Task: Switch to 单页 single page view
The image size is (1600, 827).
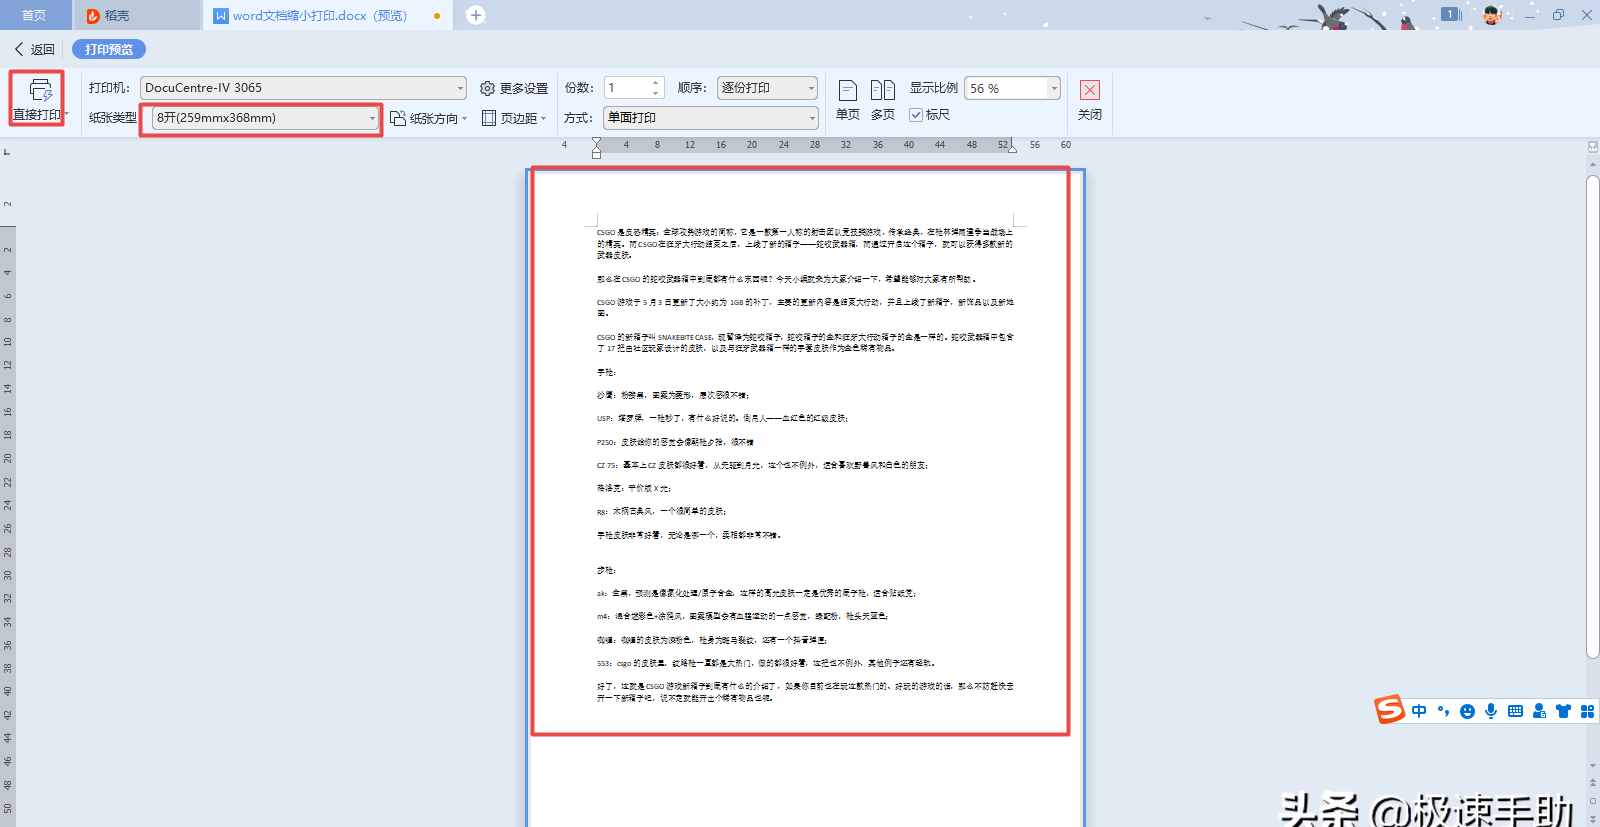Action: 848,100
